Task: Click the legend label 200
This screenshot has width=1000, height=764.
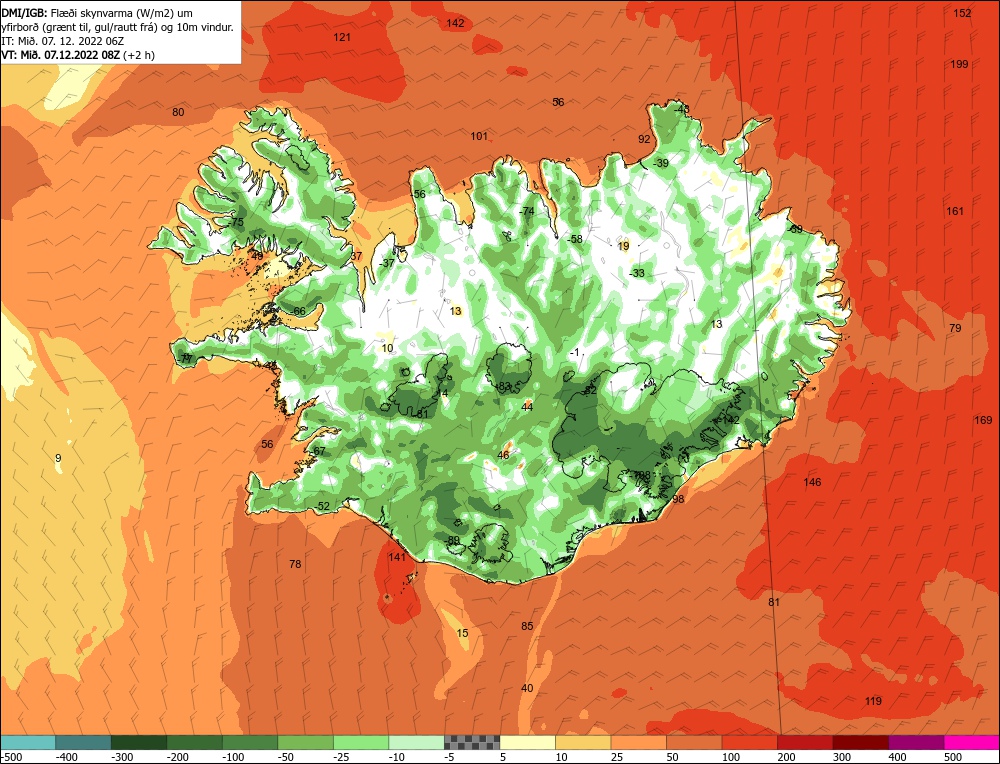Action: click(786, 757)
